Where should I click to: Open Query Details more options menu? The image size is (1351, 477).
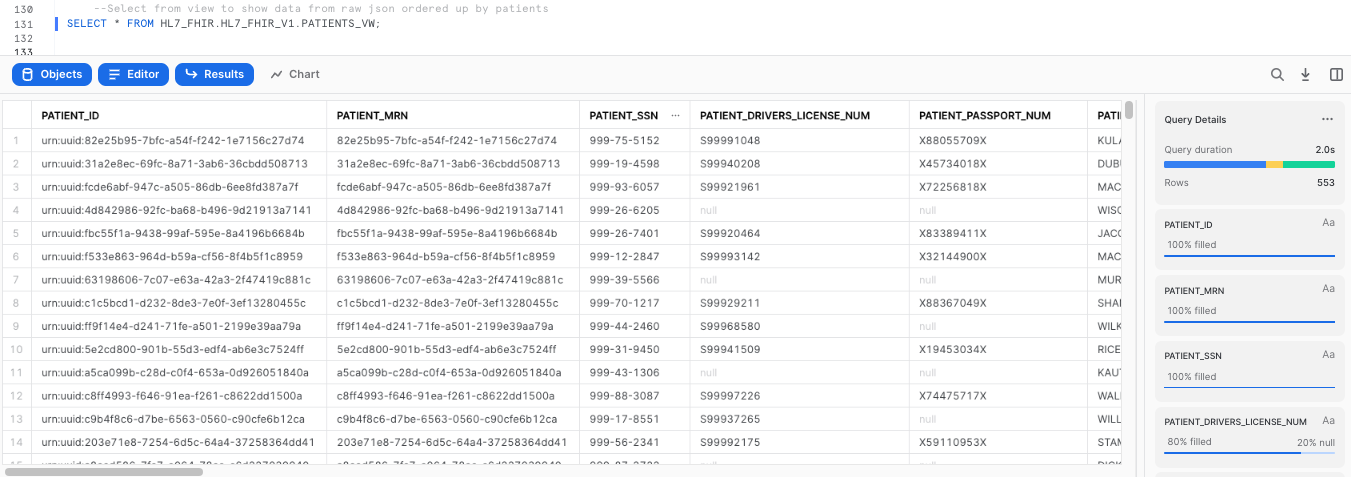coord(1327,120)
